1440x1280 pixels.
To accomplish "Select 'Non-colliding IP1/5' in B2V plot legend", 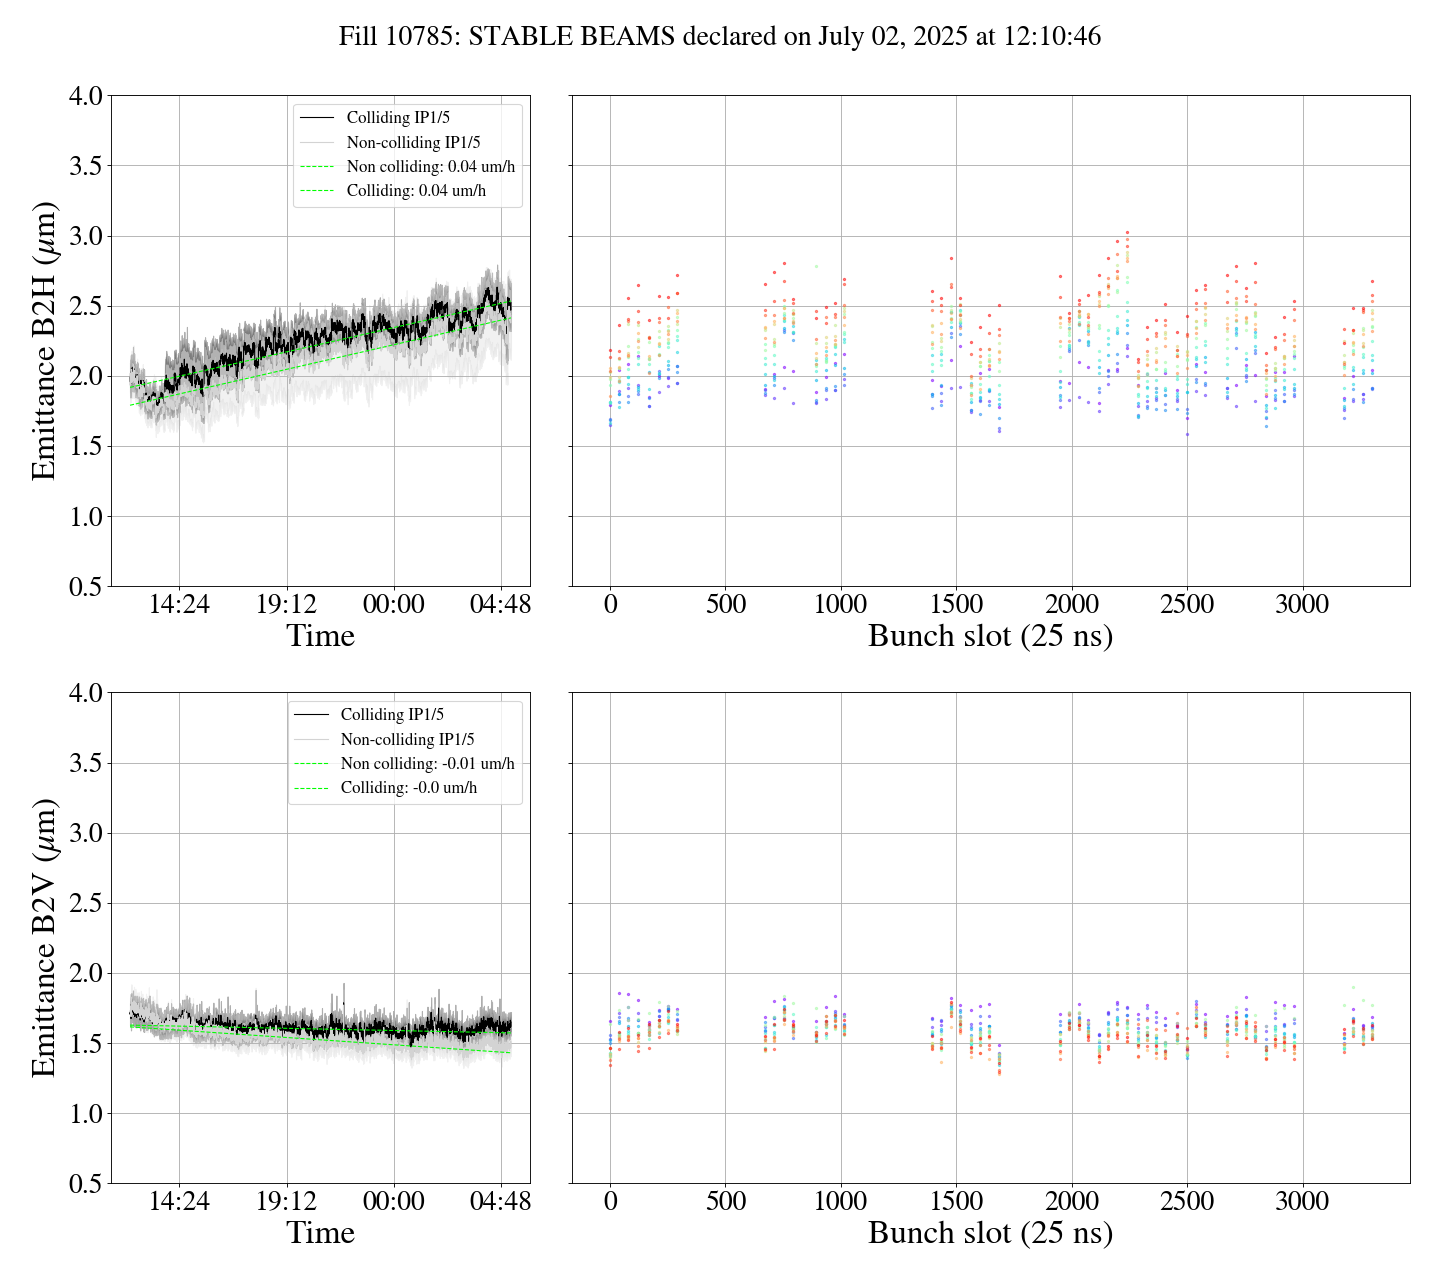I will tap(407, 739).
